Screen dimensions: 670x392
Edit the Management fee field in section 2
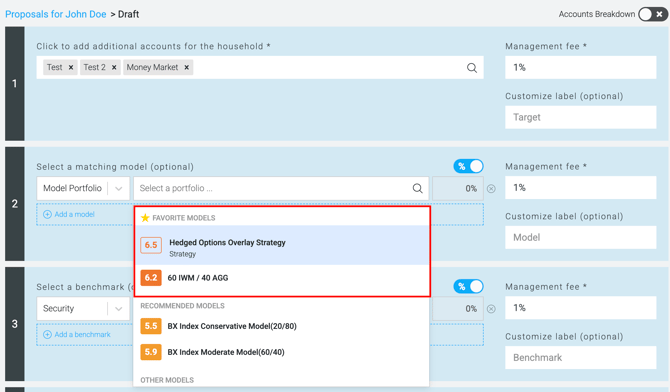pos(580,187)
